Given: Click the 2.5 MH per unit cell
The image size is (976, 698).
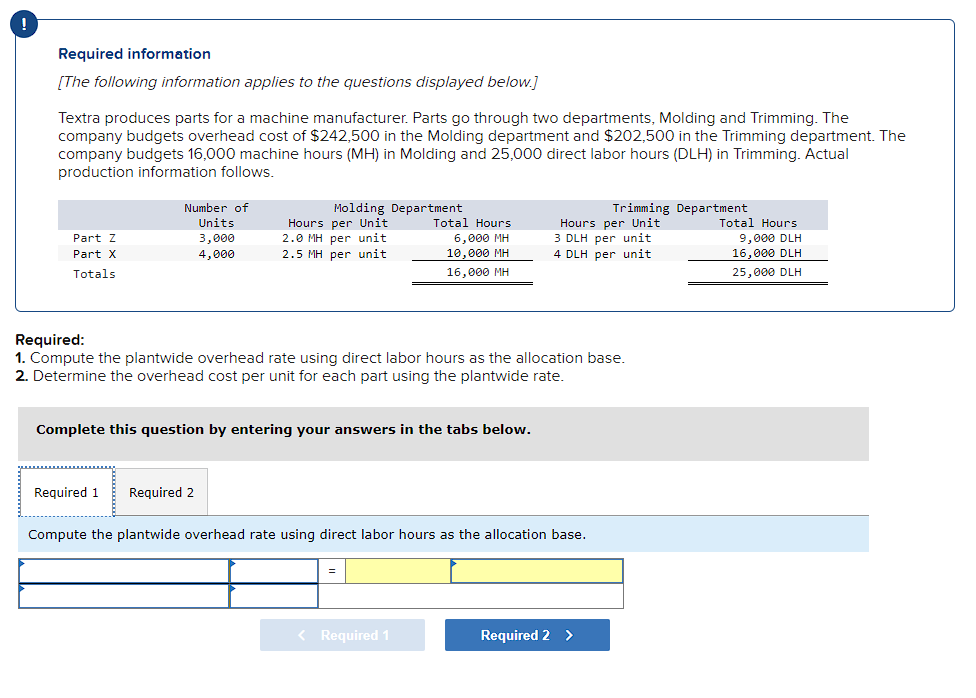Looking at the screenshot, I should point(334,254).
